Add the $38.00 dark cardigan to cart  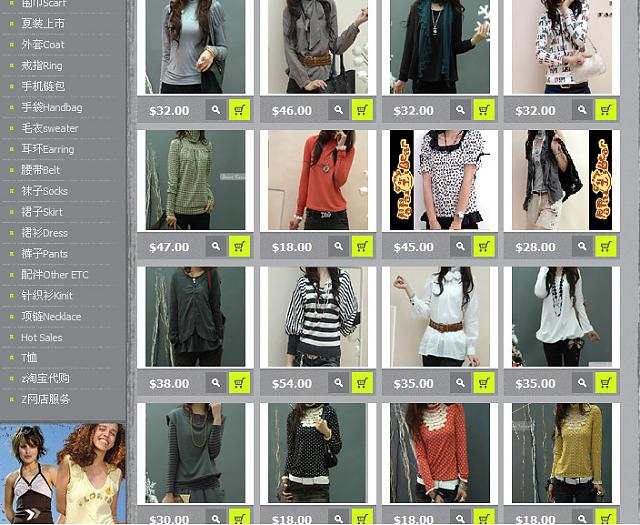(x=240, y=382)
